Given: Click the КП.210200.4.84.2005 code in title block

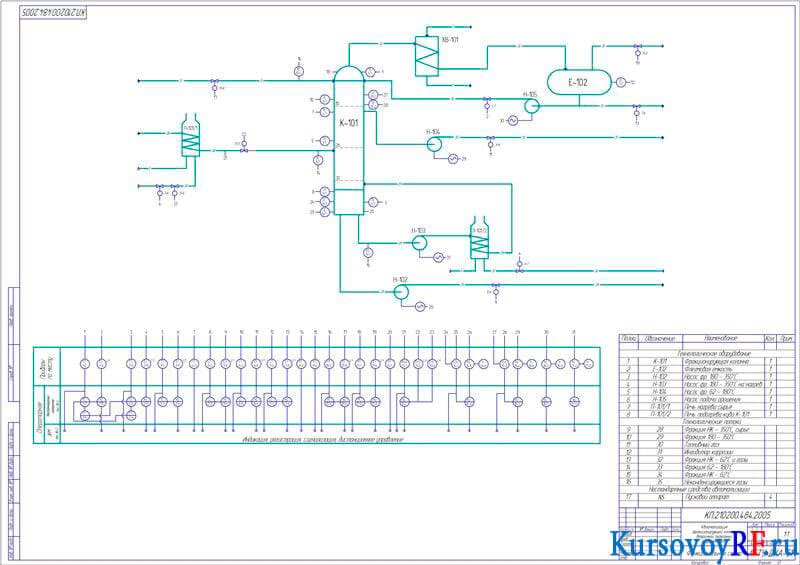Looking at the screenshot, I should [737, 515].
